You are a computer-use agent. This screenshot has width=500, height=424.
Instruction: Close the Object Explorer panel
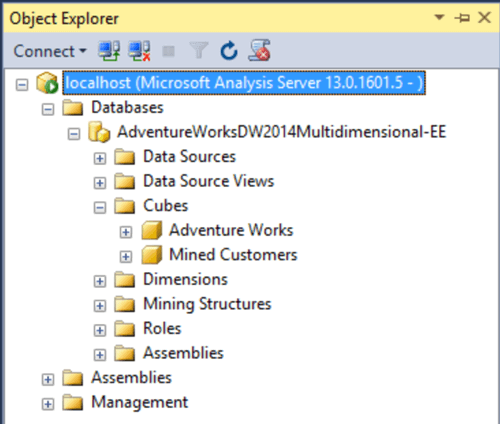tap(484, 17)
